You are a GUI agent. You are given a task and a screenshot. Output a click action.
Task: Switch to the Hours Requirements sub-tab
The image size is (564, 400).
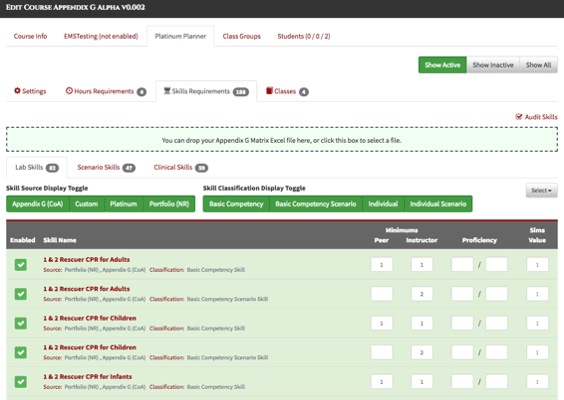click(x=106, y=91)
